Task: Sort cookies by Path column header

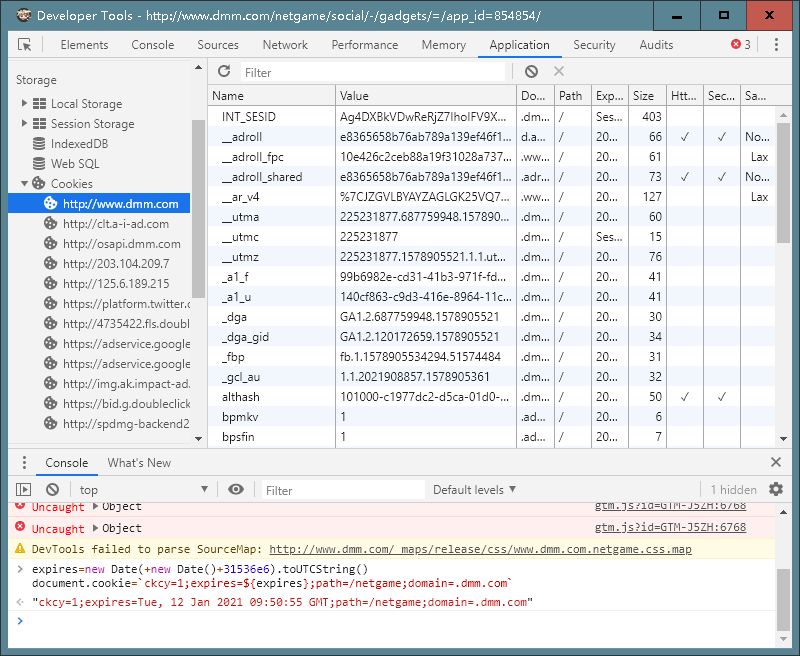Action: [x=573, y=95]
